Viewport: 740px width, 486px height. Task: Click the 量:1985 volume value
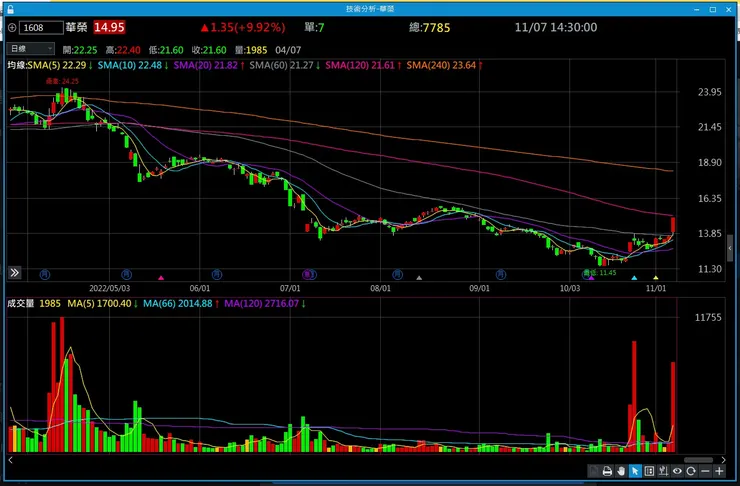(251, 50)
